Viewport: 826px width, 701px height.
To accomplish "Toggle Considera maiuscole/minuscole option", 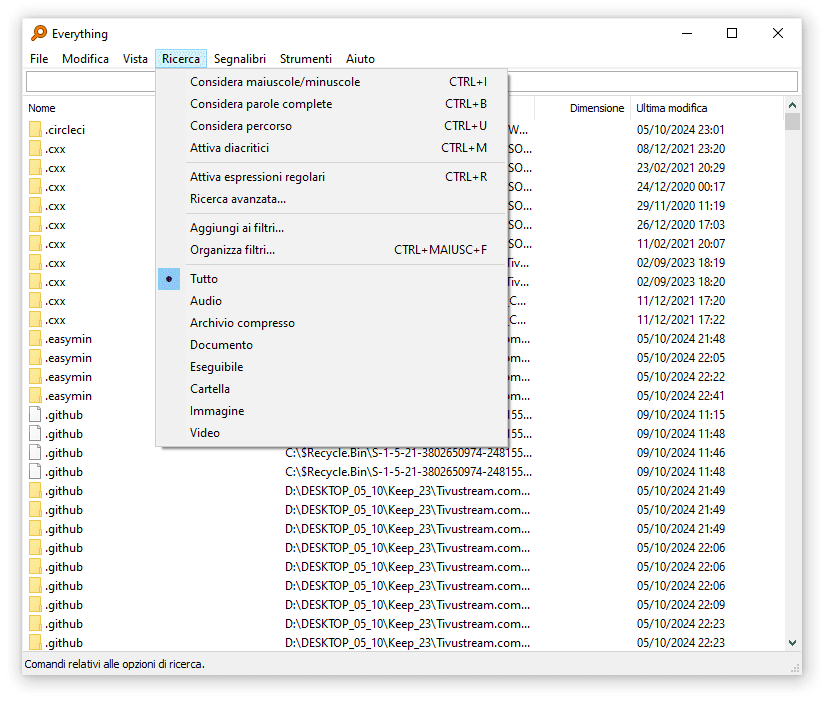I will (332, 82).
